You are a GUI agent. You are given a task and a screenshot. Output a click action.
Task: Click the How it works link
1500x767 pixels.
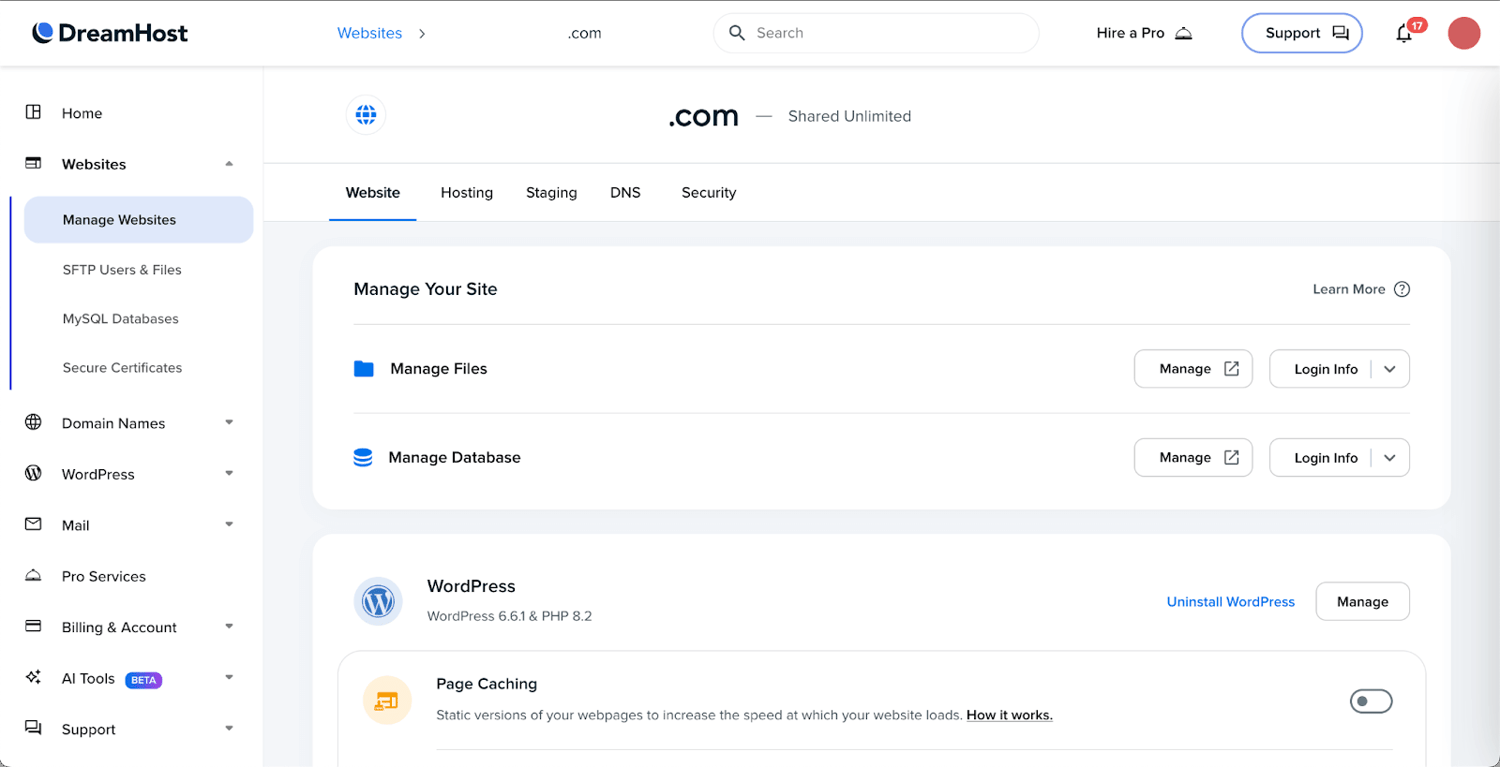coord(1009,715)
